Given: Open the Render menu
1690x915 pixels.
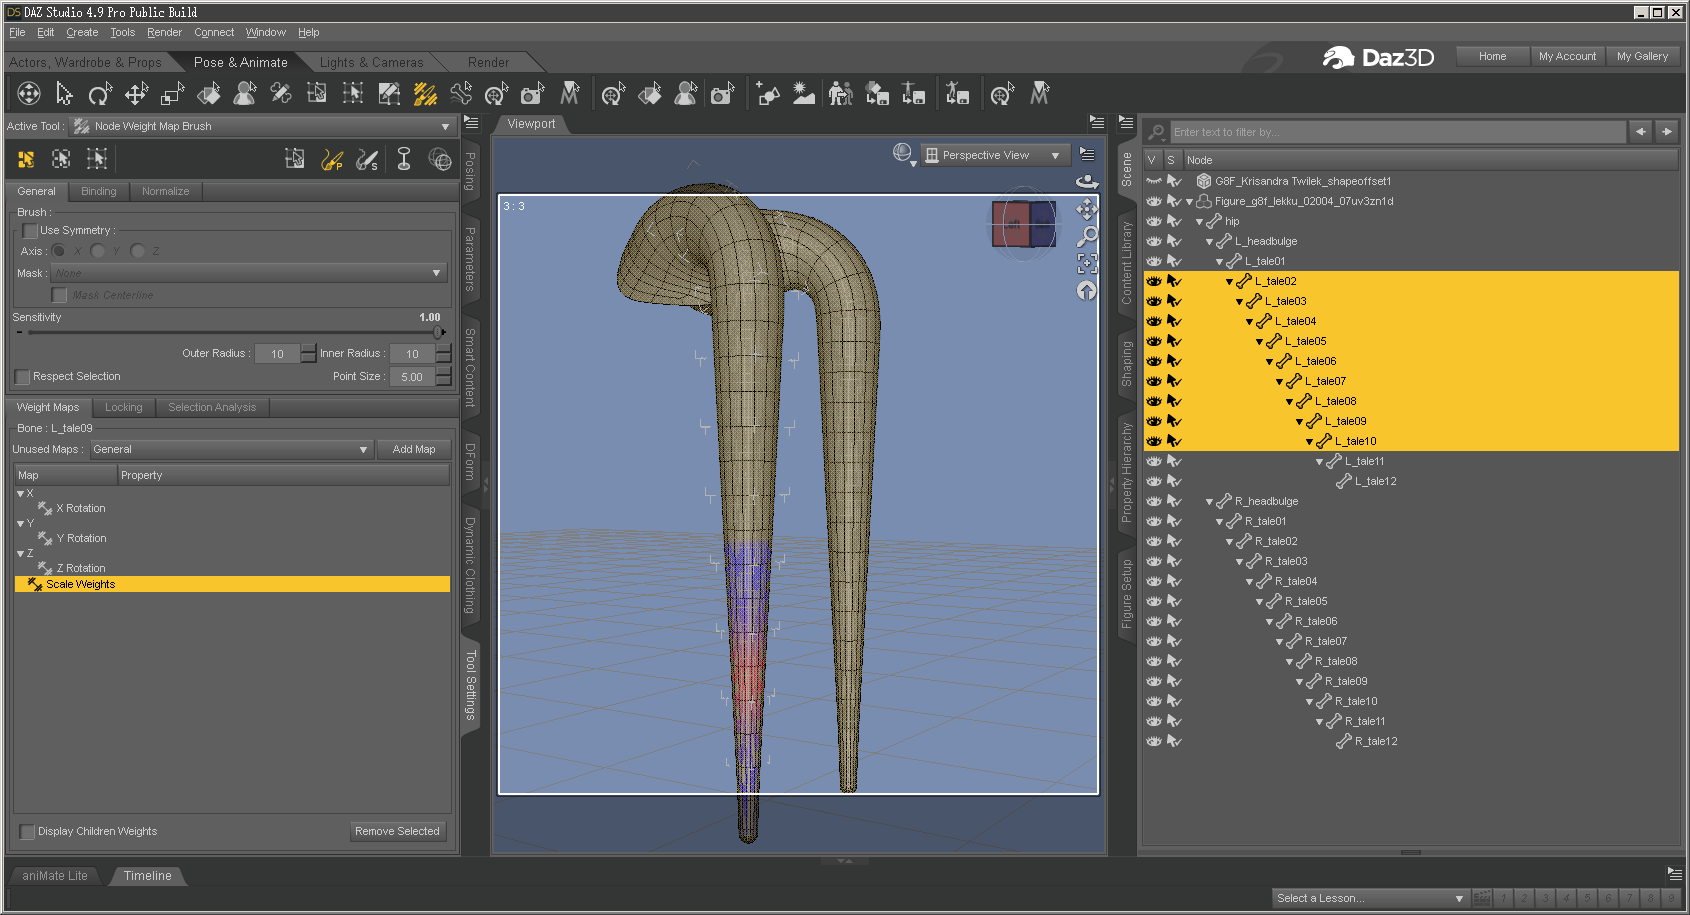Looking at the screenshot, I should pos(164,32).
